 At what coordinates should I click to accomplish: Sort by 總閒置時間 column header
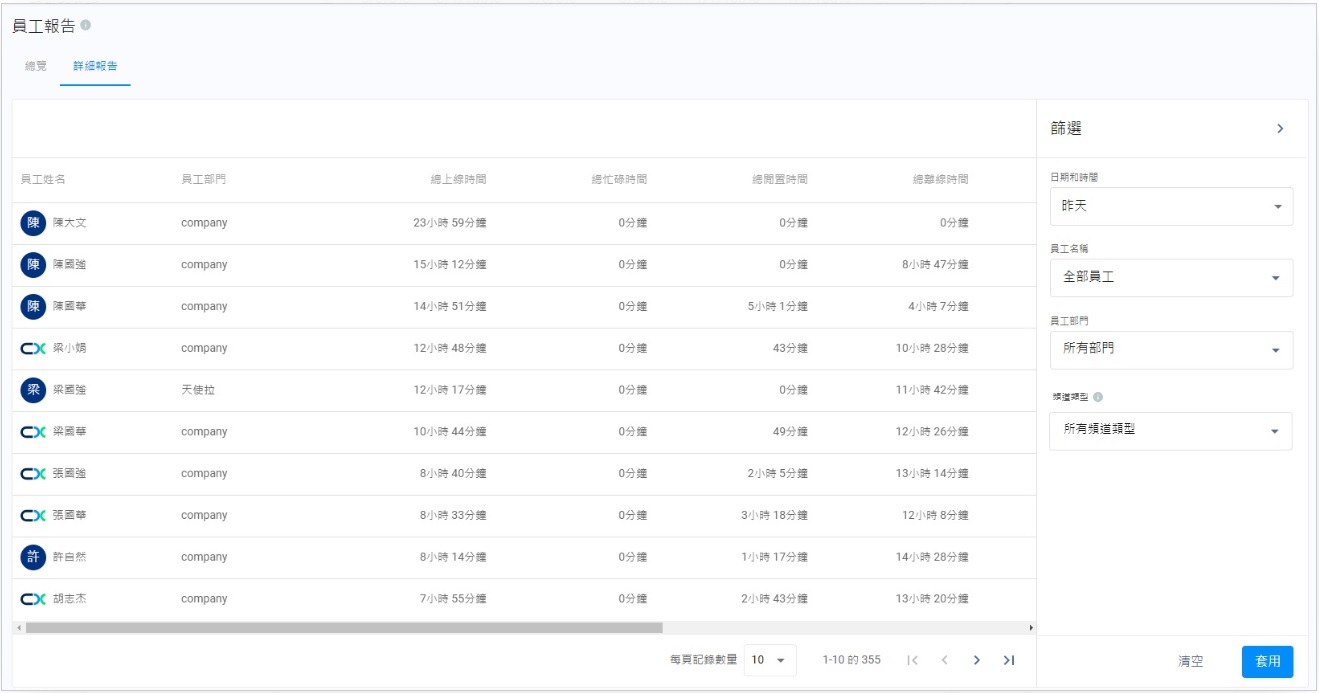780,180
